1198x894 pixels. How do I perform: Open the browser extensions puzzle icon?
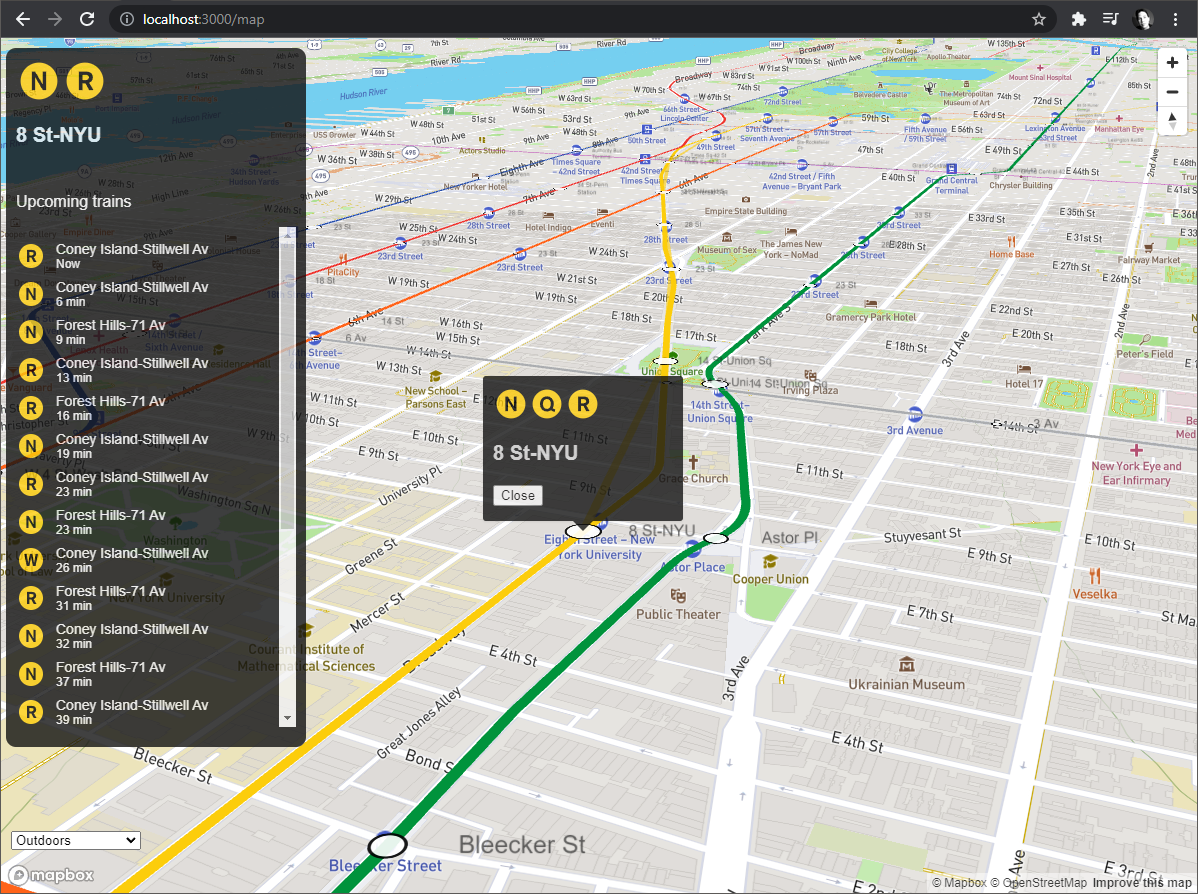click(1078, 19)
